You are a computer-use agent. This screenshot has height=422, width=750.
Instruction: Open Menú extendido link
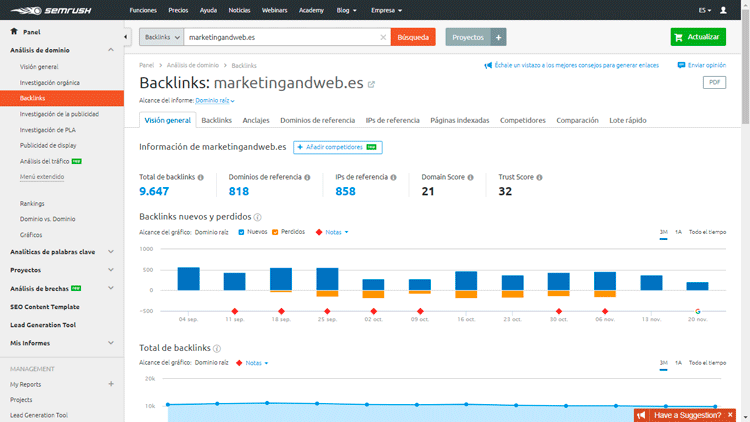(42, 177)
